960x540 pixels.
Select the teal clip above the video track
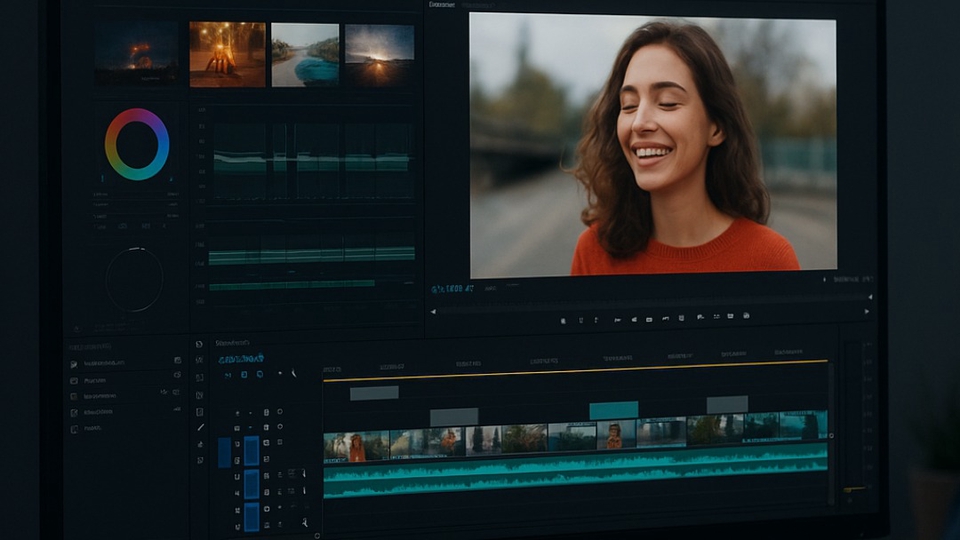(613, 410)
